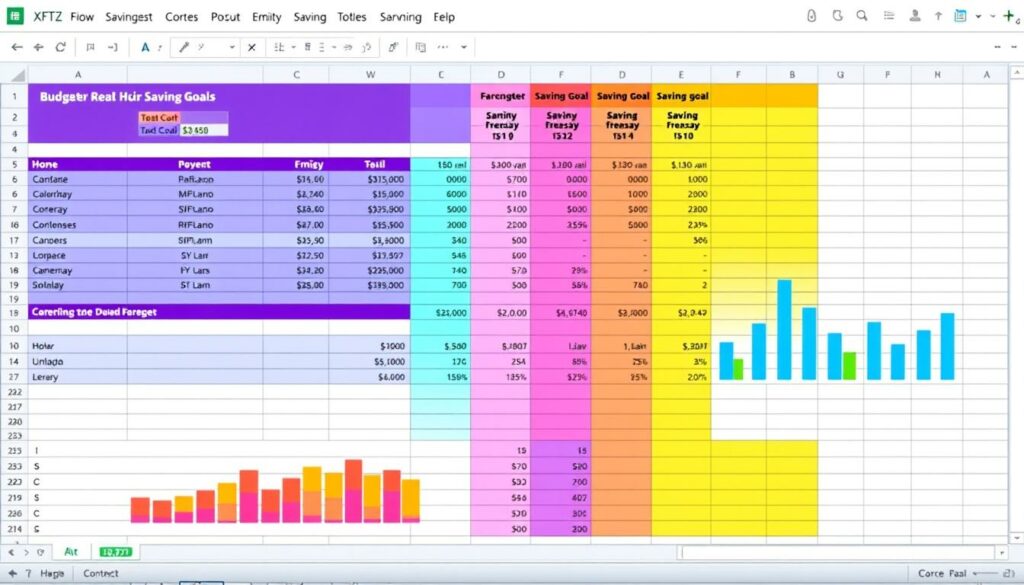Screen dimensions: 1024x585
Task: Select the paint dropper tool icon
Action: pos(184,47)
